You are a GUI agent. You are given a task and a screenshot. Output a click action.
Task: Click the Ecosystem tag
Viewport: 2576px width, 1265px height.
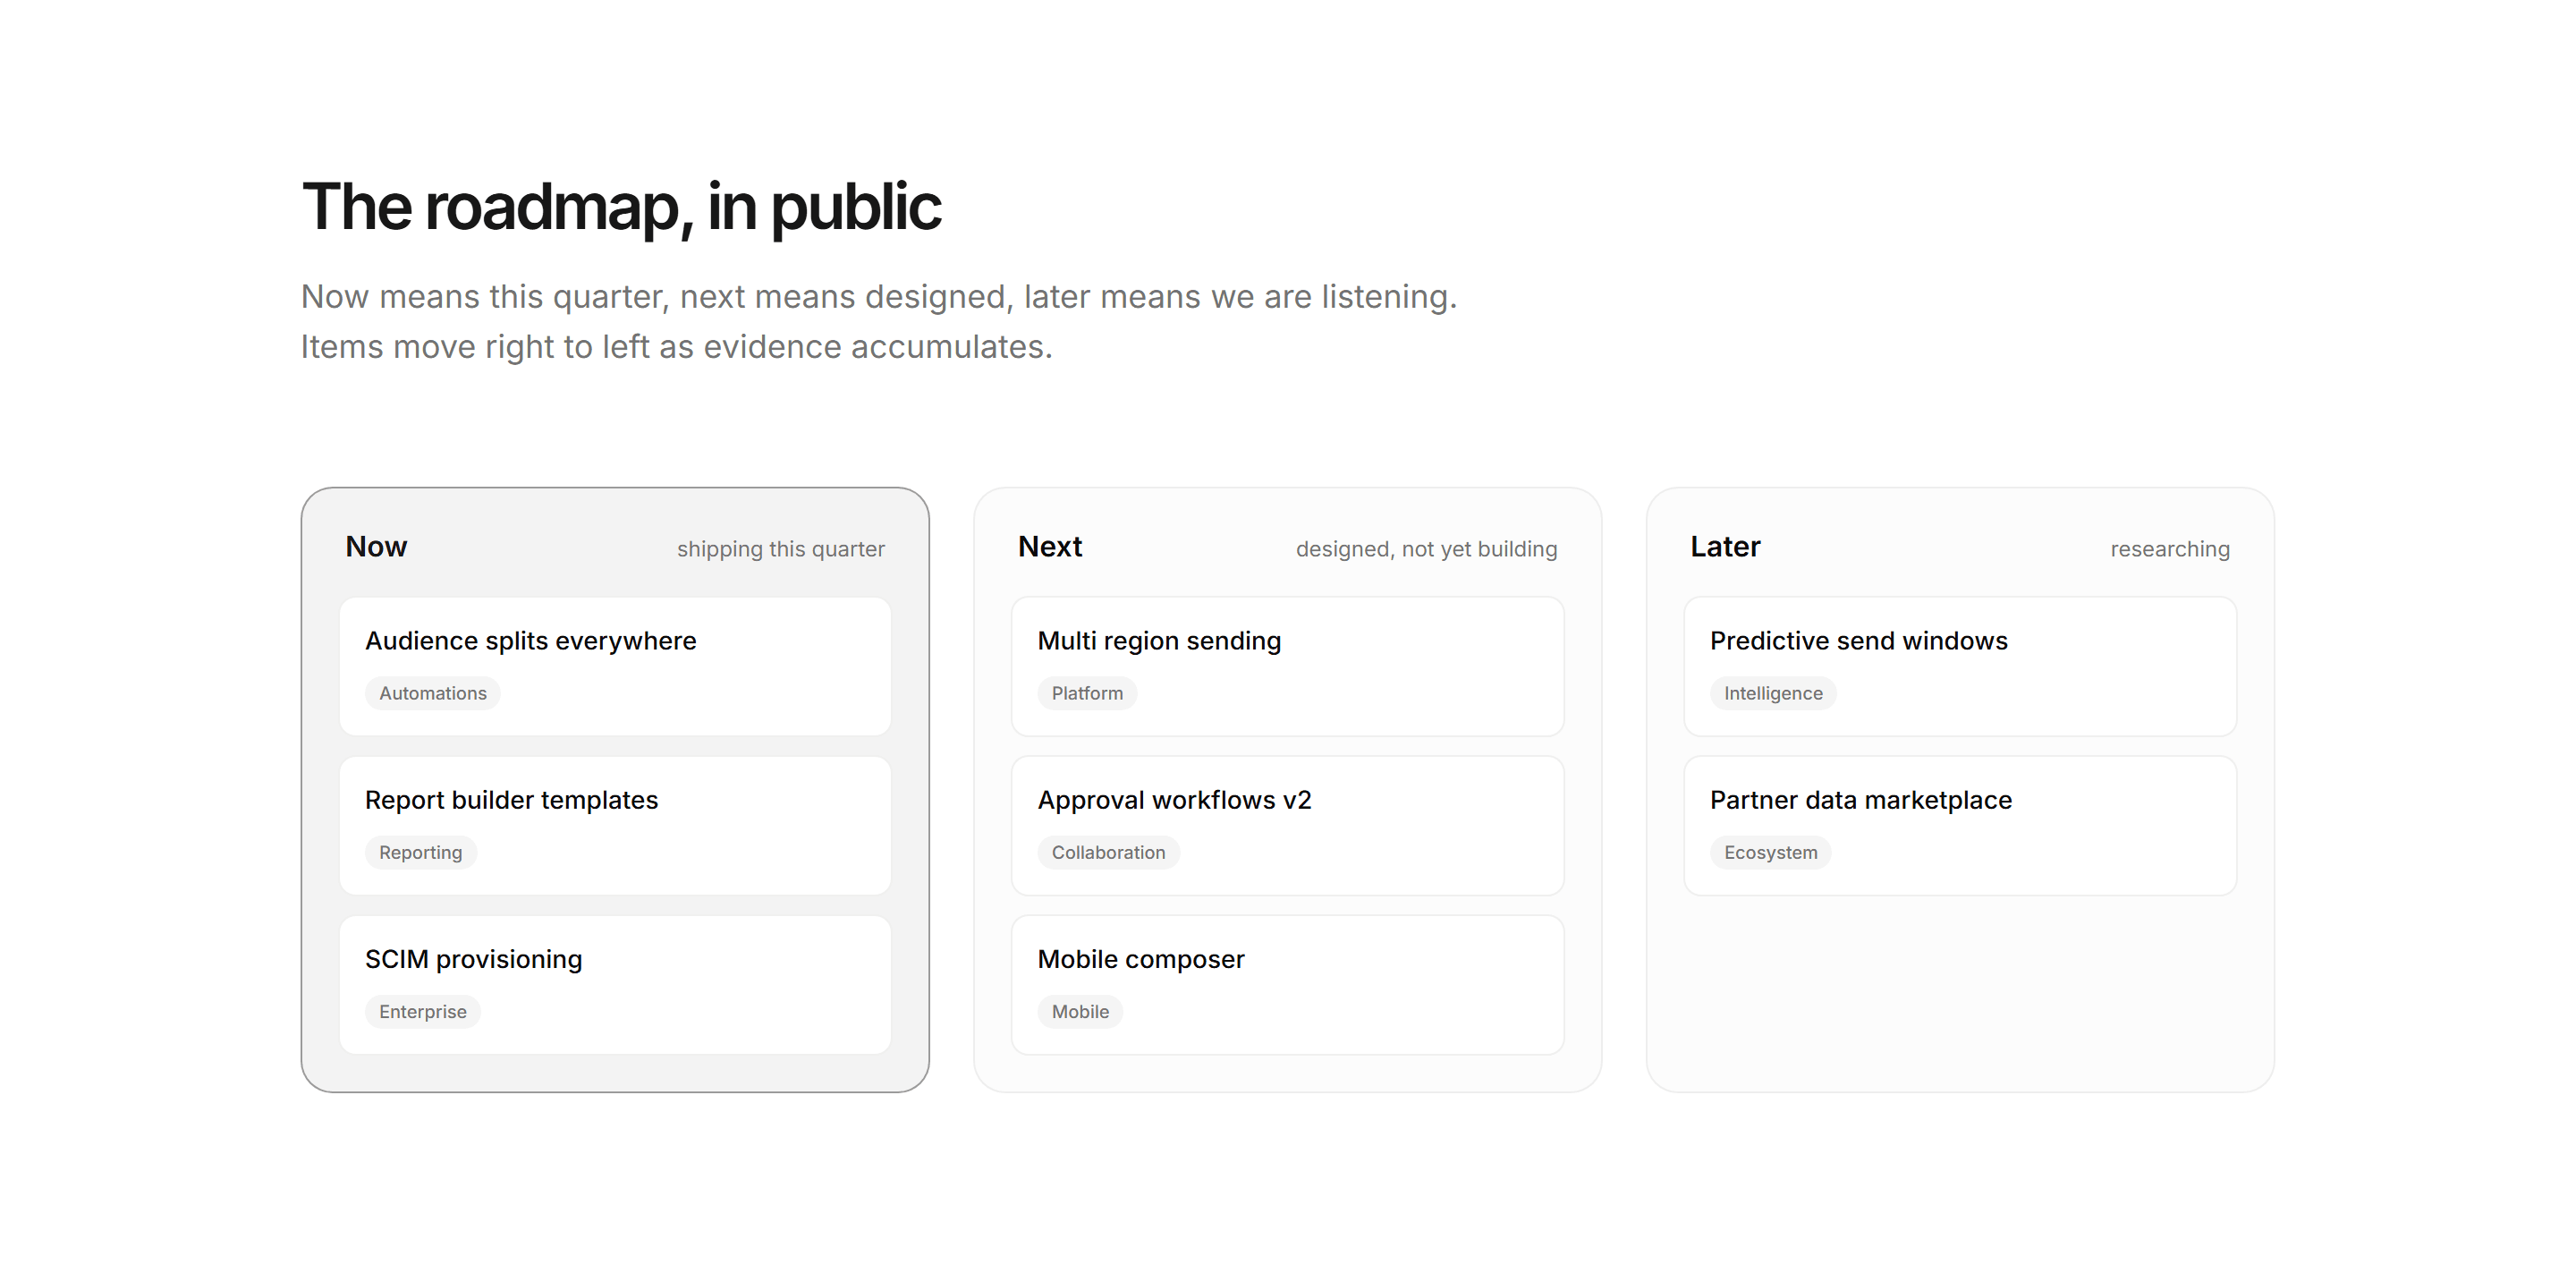1770,852
